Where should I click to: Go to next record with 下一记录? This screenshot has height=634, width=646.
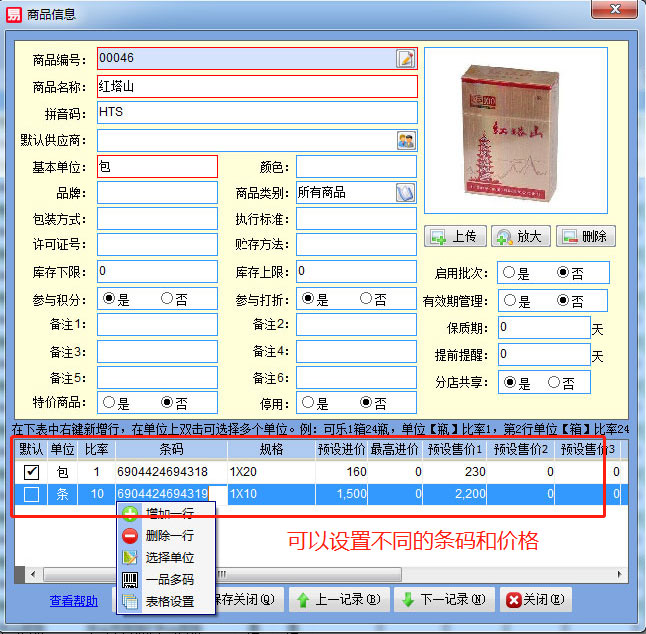coord(441,600)
